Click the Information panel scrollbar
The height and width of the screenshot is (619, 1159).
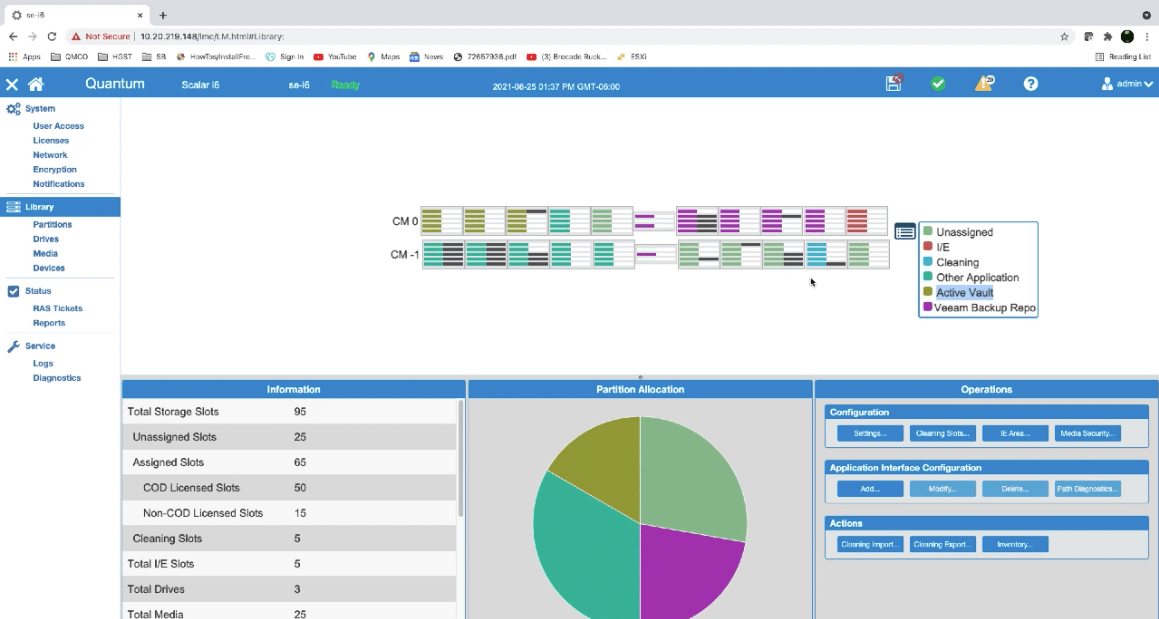point(461,459)
